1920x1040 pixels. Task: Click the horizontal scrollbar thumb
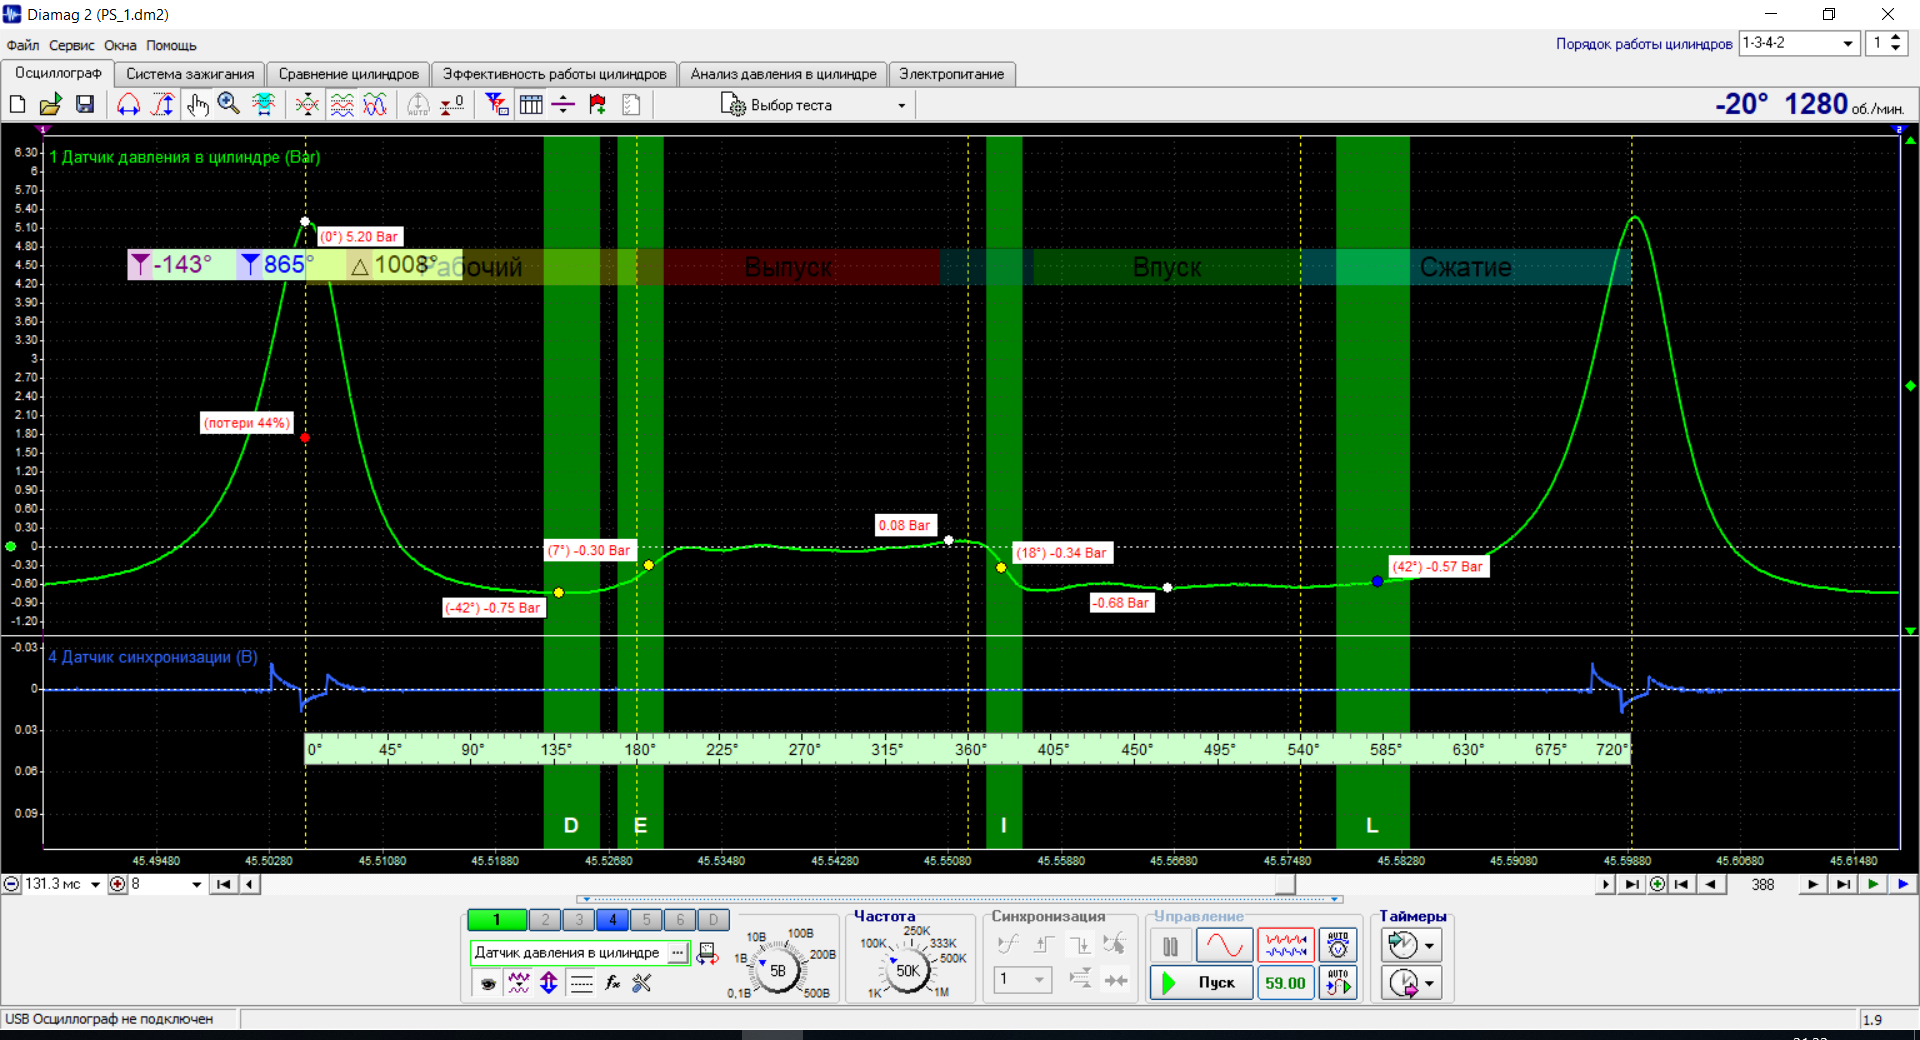(x=1285, y=884)
